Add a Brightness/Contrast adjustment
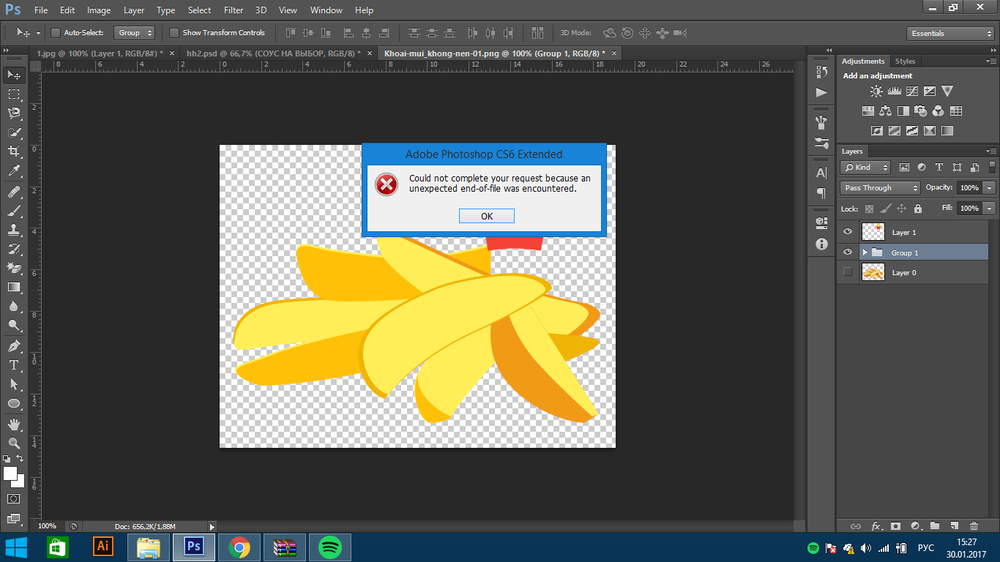 point(877,92)
